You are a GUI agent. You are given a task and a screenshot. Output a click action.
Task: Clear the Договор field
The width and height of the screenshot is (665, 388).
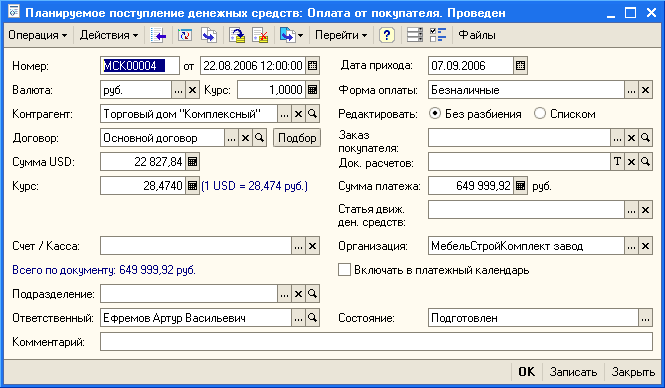click(x=246, y=138)
